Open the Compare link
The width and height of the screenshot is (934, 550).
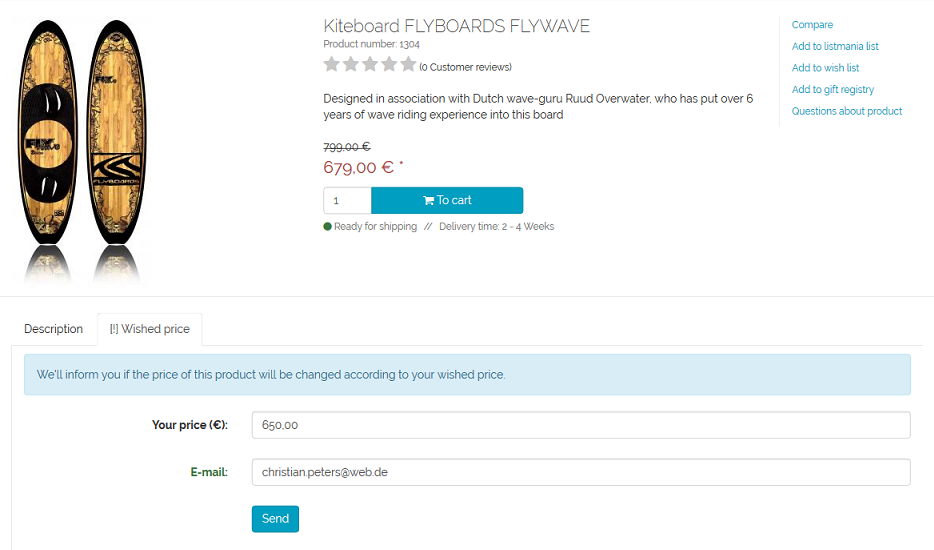[x=812, y=25]
